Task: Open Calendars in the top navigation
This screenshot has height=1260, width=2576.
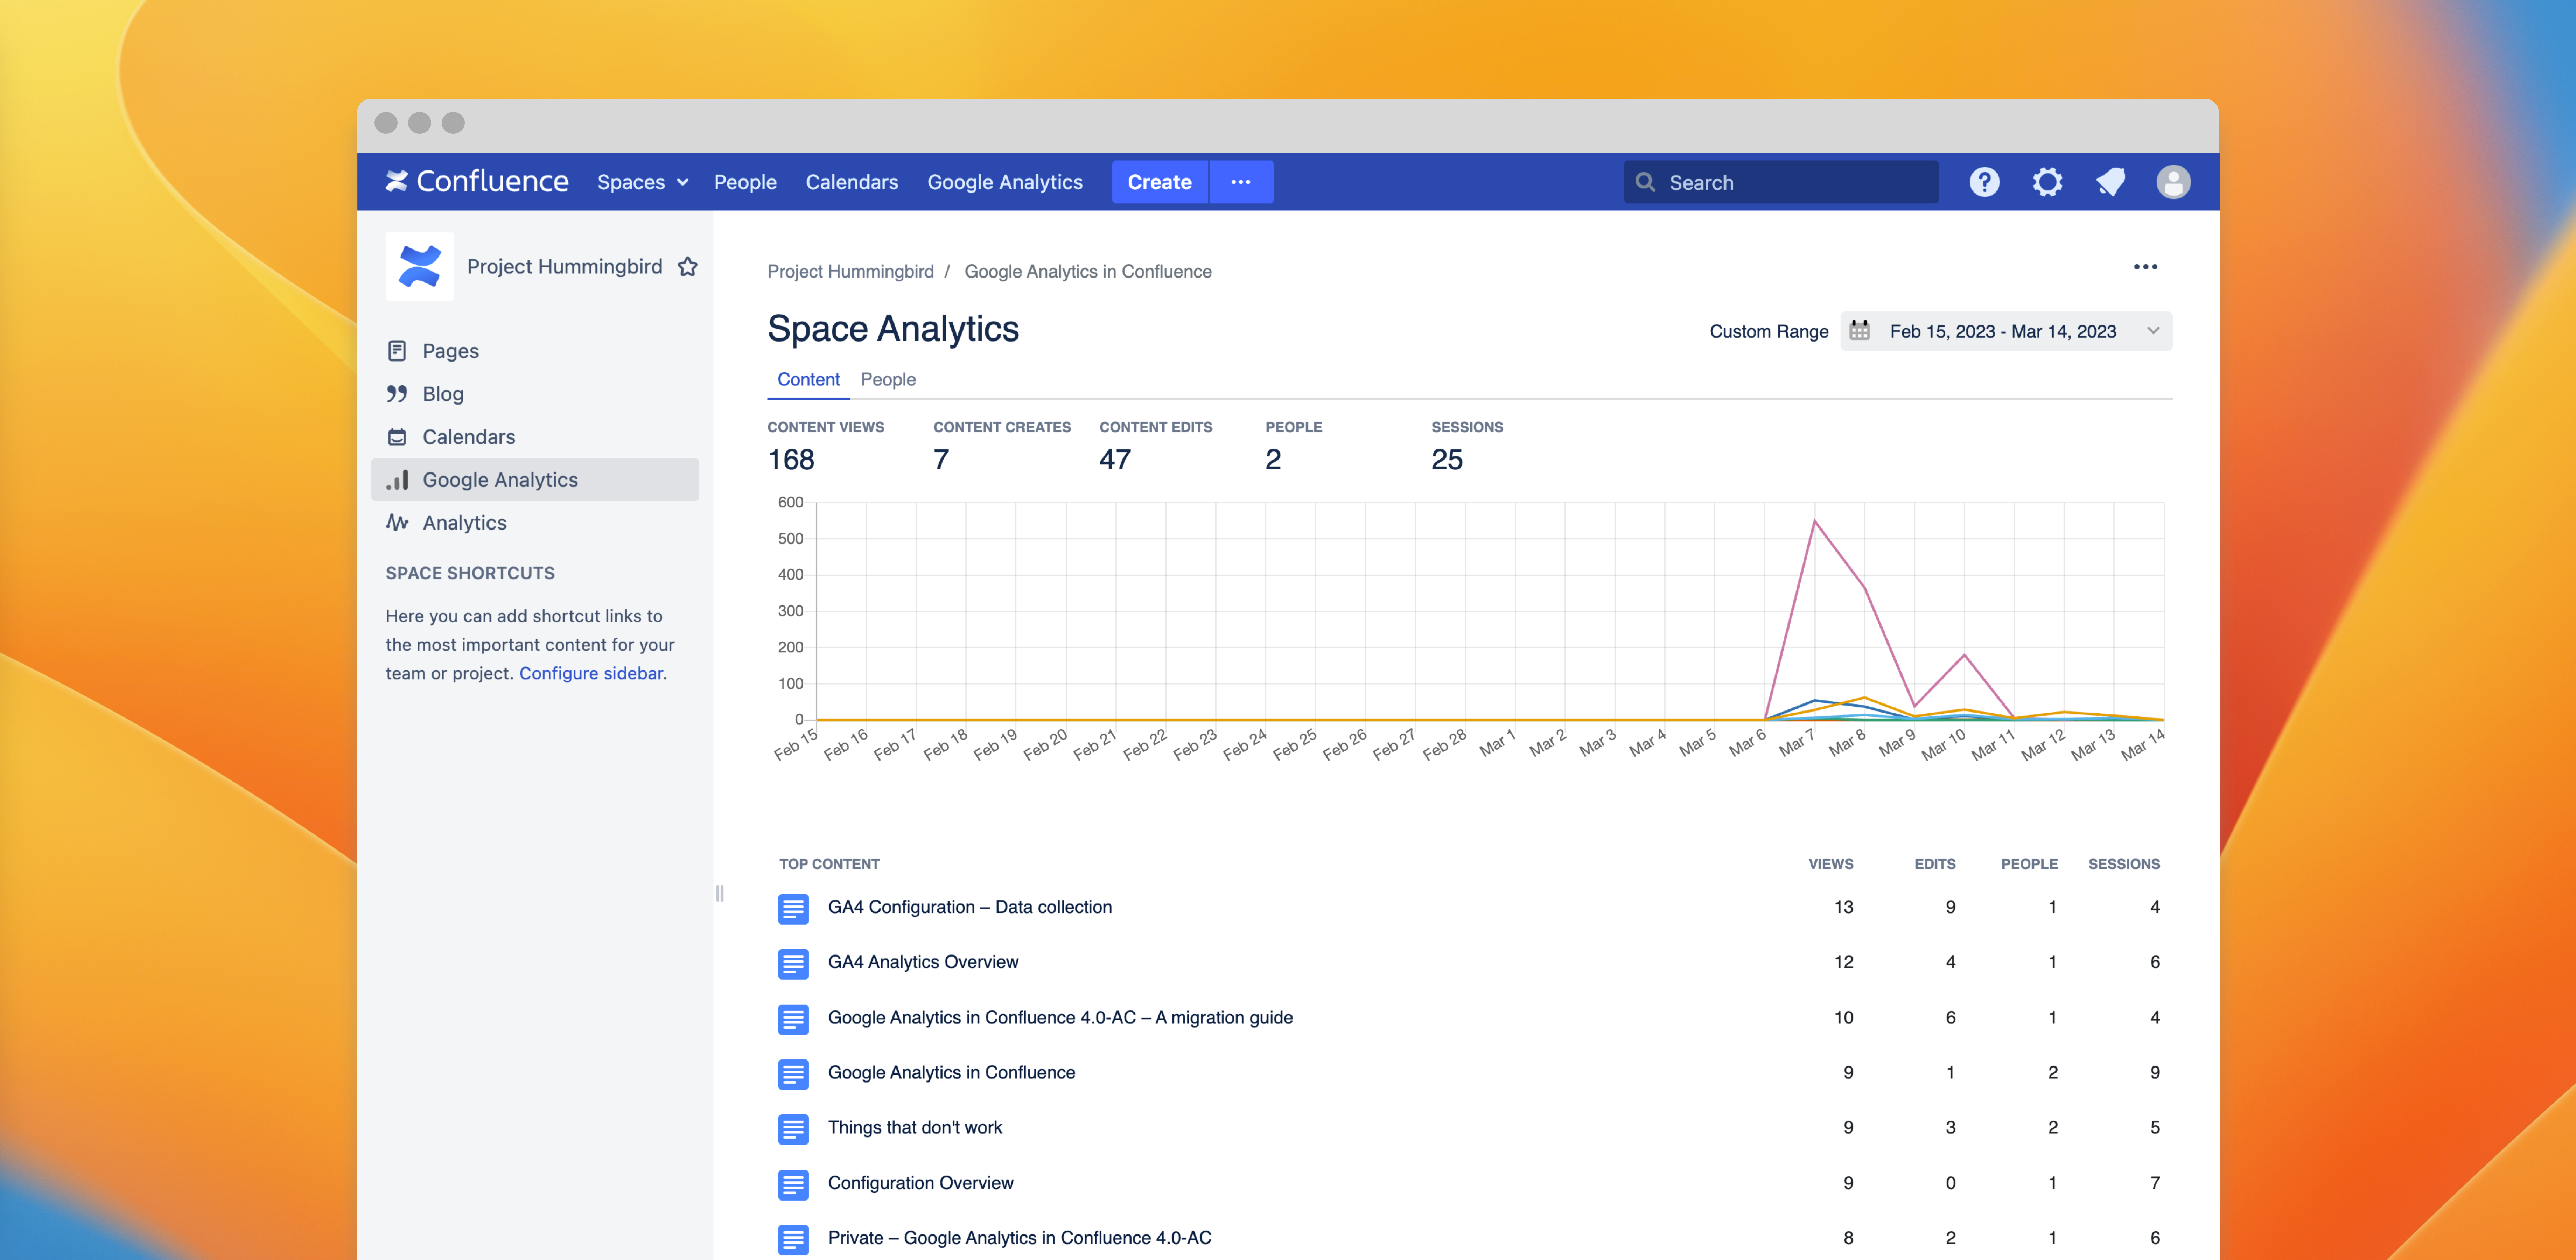Action: point(852,182)
